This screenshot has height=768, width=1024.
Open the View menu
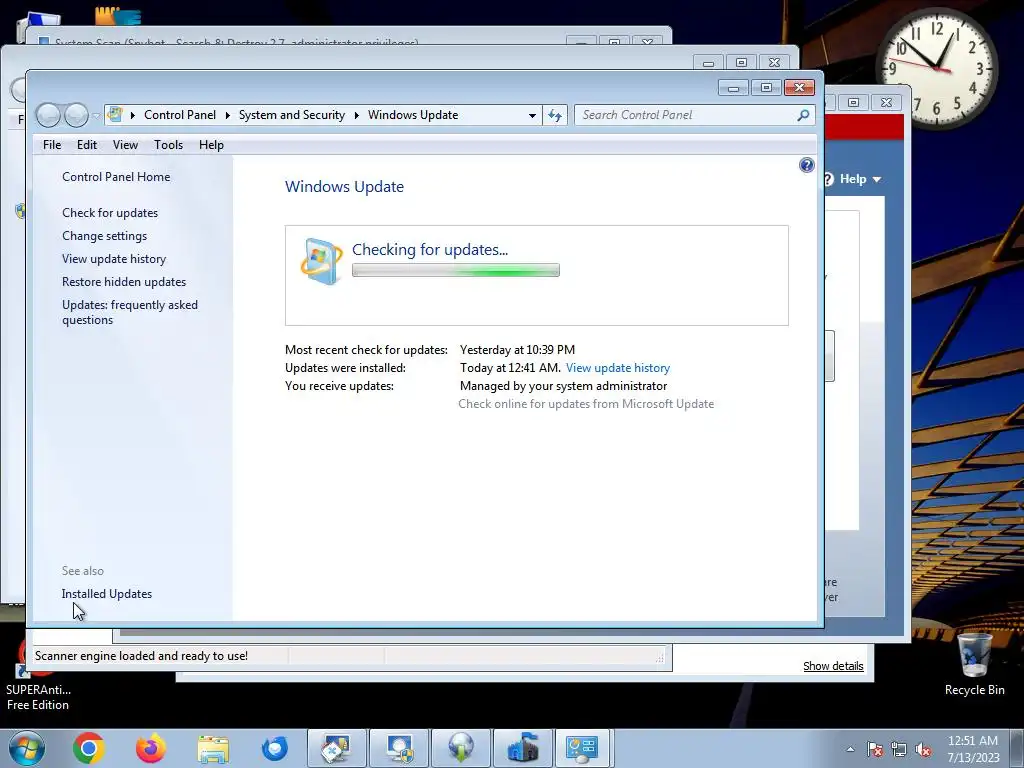[x=125, y=145]
